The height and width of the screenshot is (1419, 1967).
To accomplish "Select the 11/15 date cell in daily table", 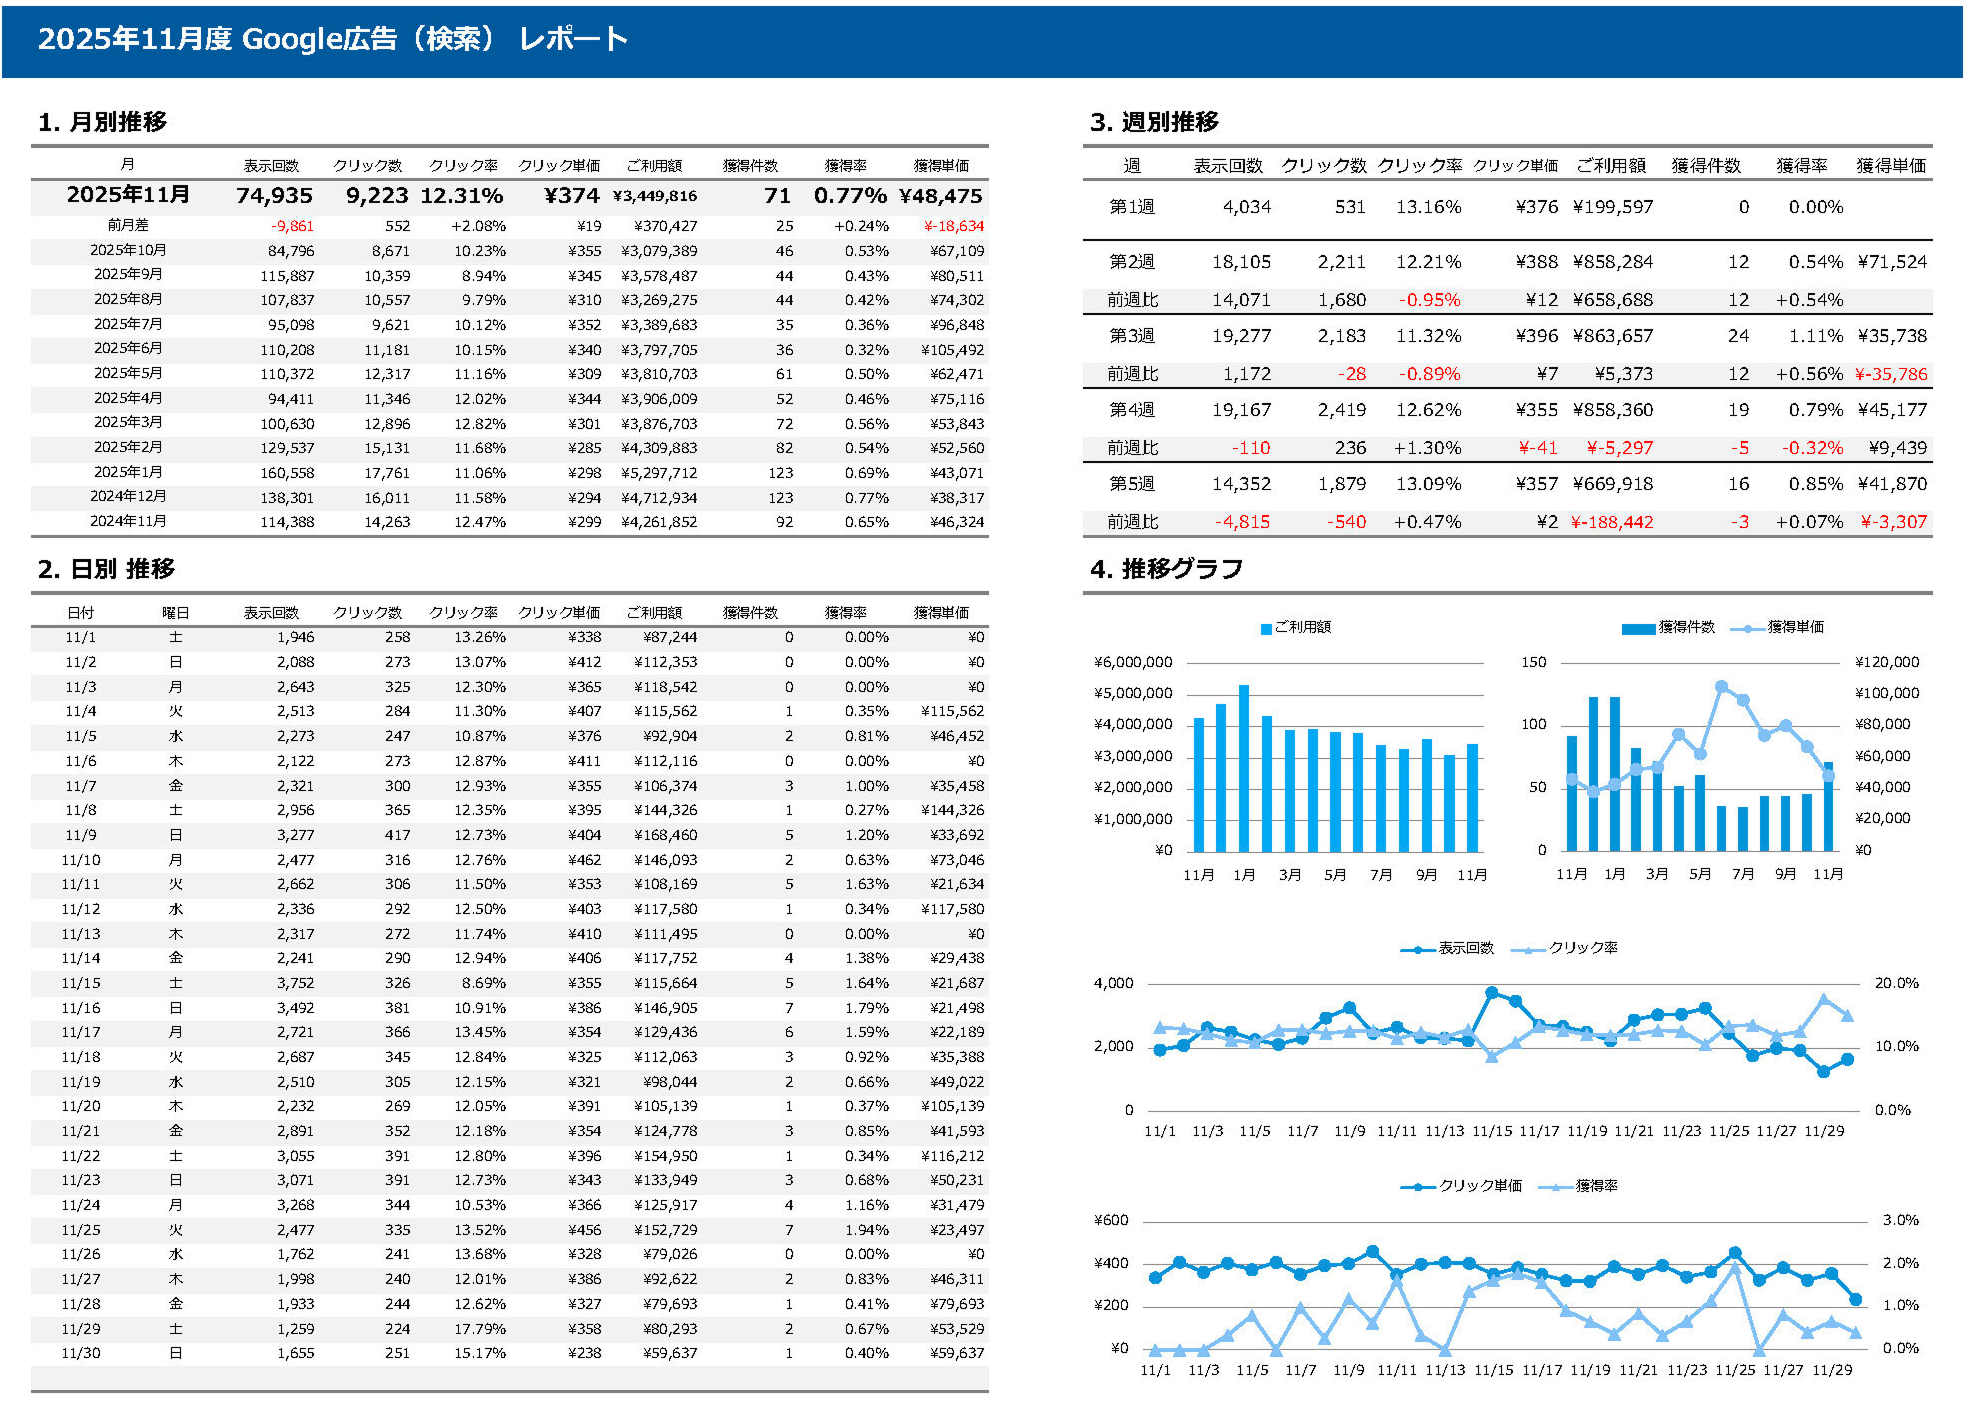I will point(81,984).
